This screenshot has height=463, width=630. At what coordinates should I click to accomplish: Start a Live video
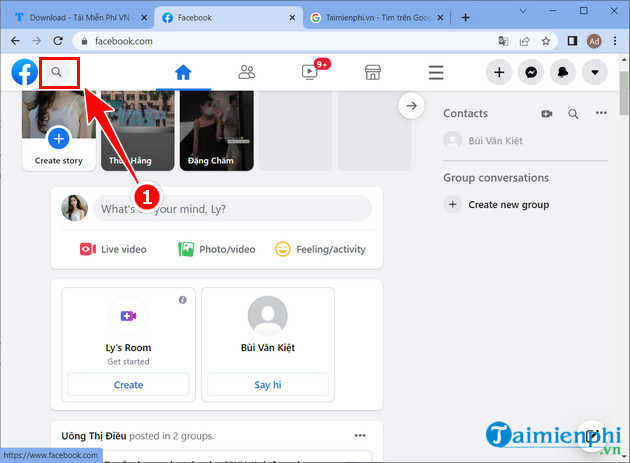coord(113,249)
